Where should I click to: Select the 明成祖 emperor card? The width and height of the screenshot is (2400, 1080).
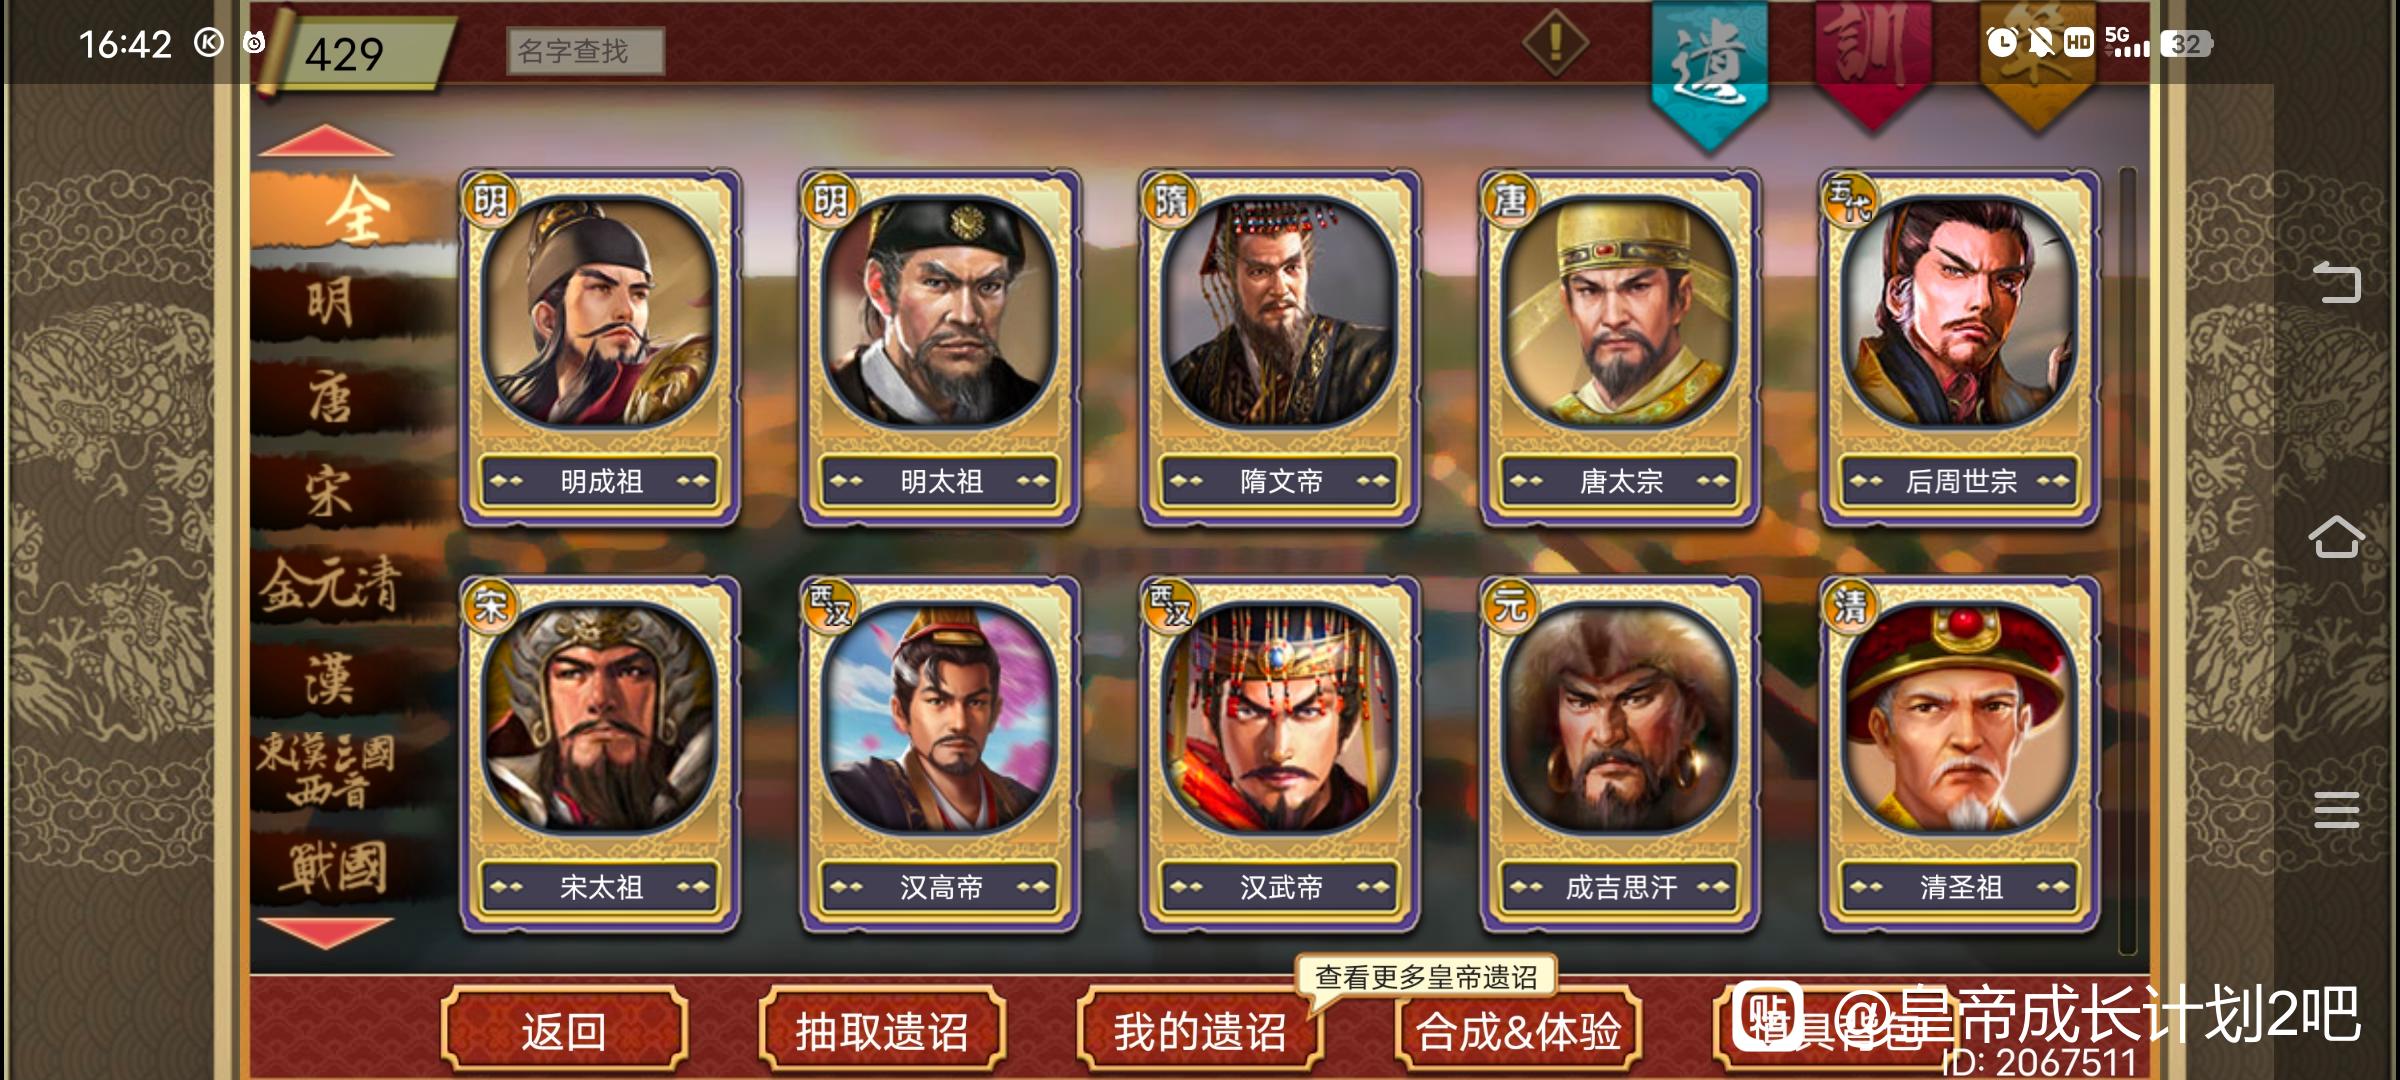point(600,347)
